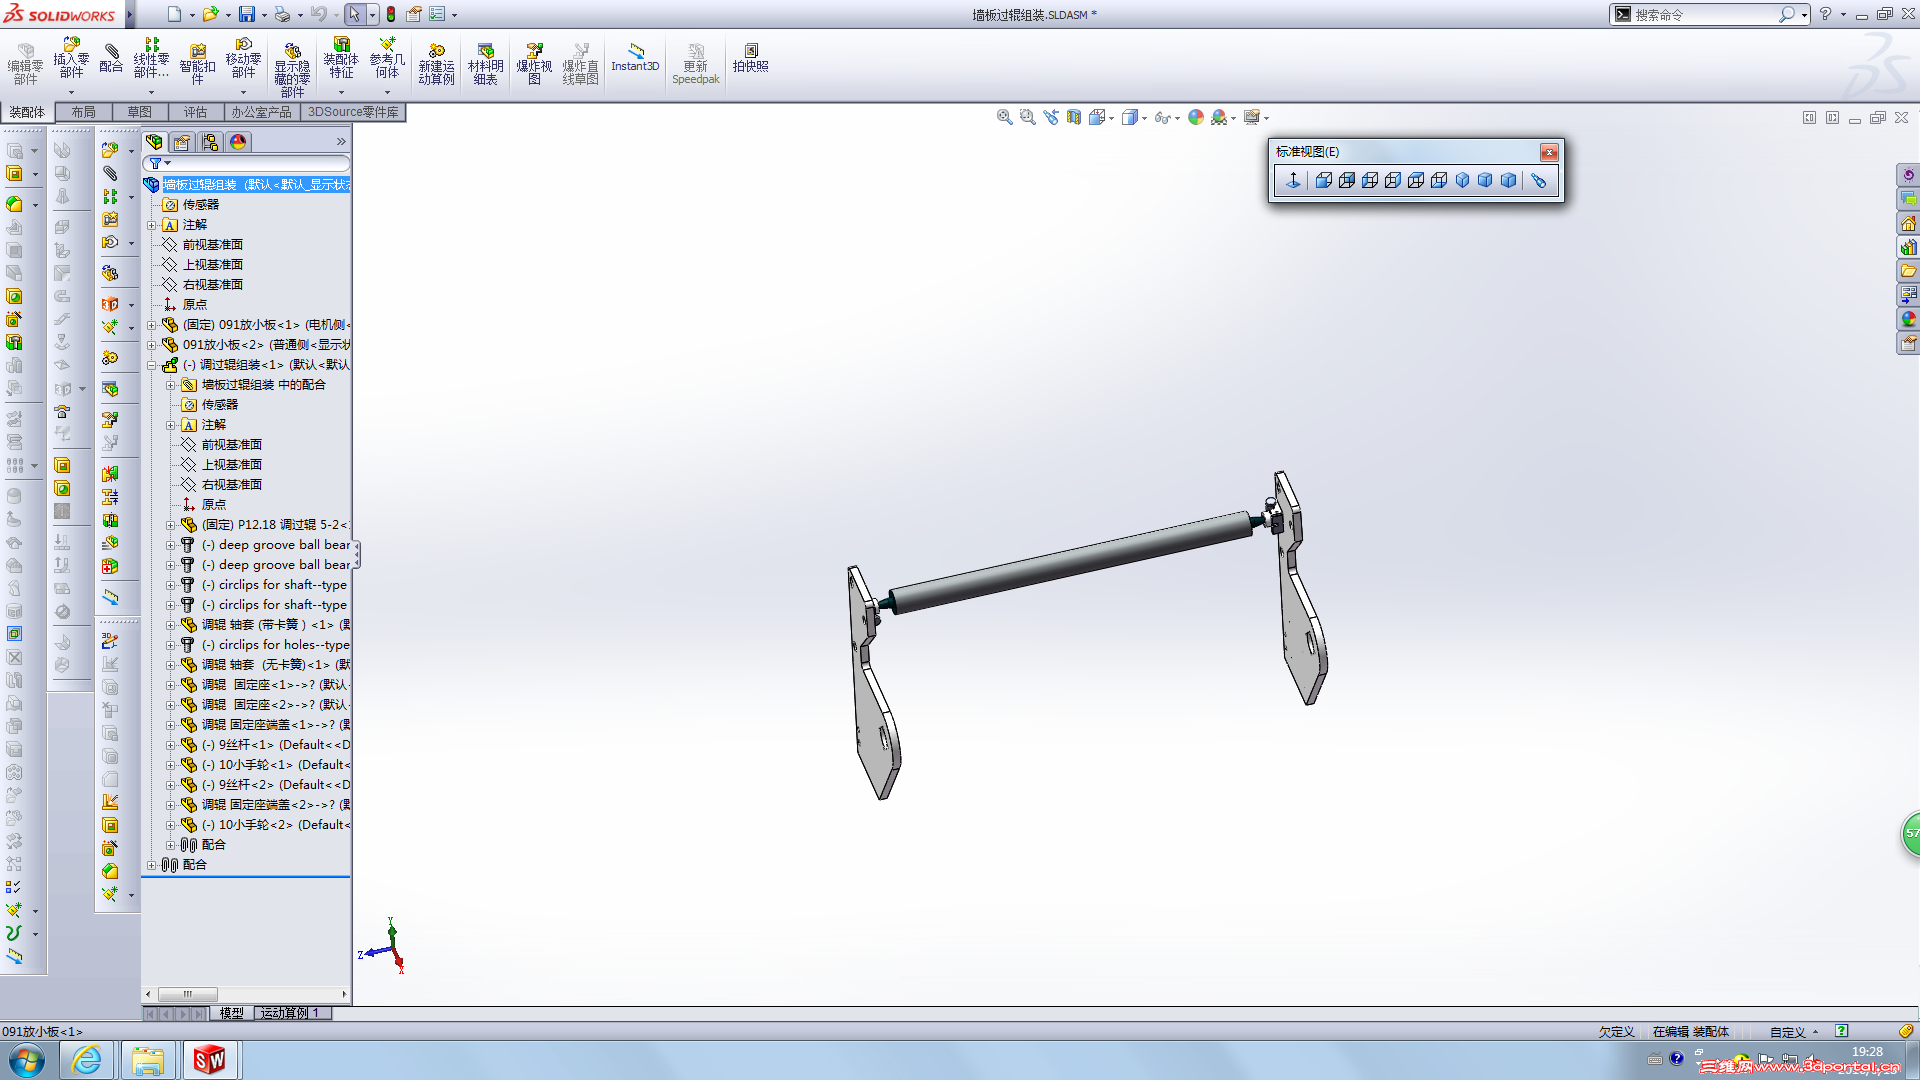Click Normal To icon in Standard Views
This screenshot has height=1080, width=1920.
[x=1292, y=180]
